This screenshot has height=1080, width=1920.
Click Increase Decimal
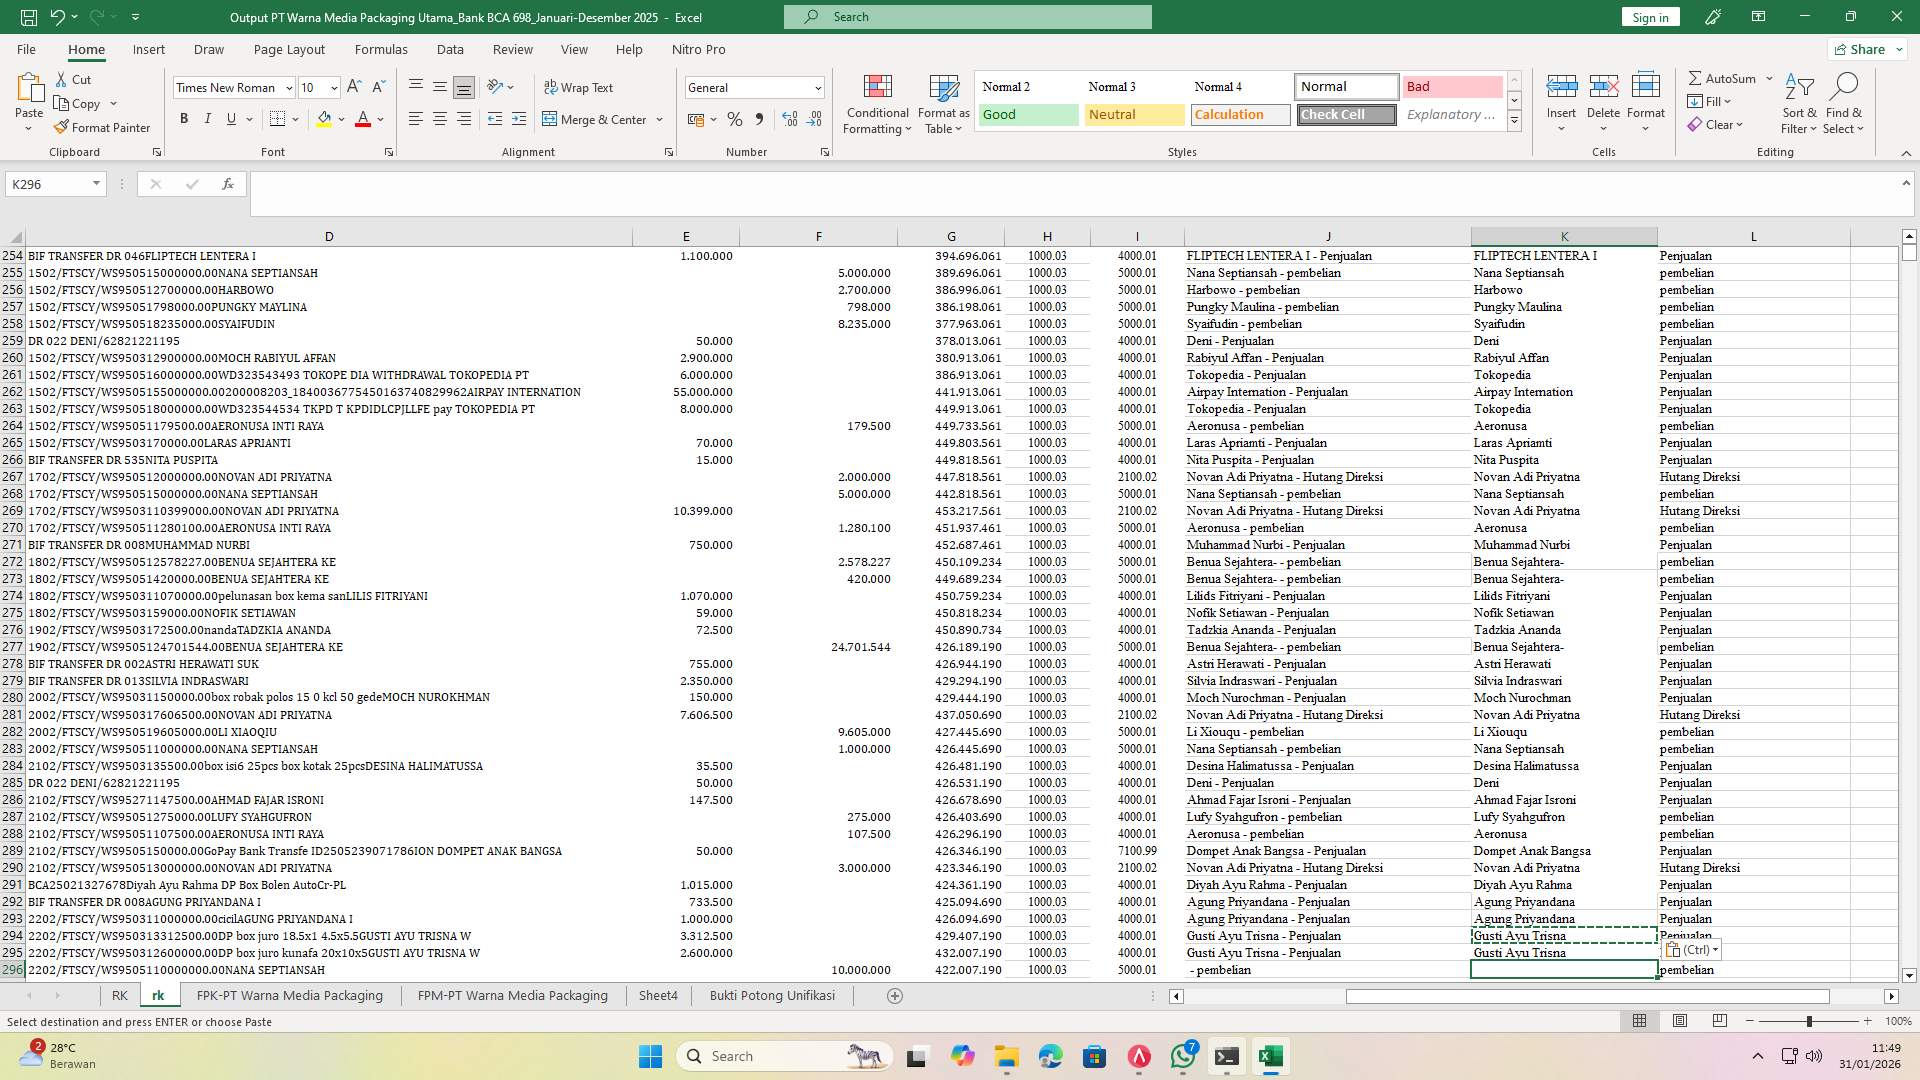click(788, 119)
